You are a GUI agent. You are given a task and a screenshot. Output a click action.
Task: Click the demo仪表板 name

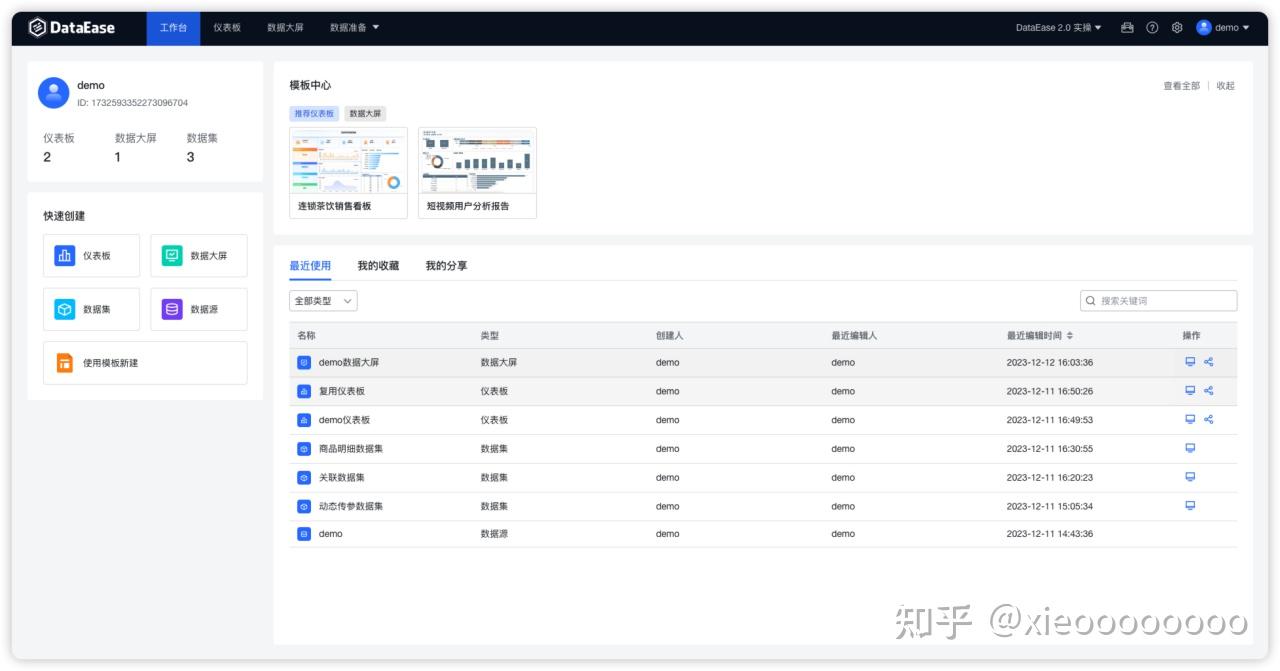point(344,420)
